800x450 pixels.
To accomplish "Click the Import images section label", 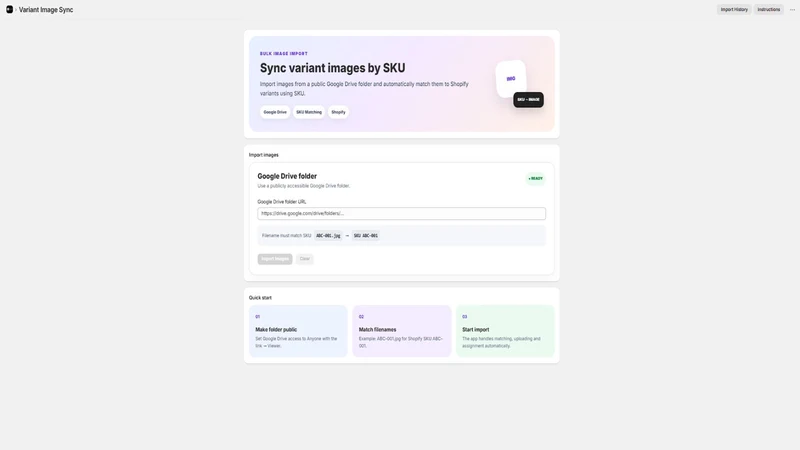I will (x=264, y=155).
